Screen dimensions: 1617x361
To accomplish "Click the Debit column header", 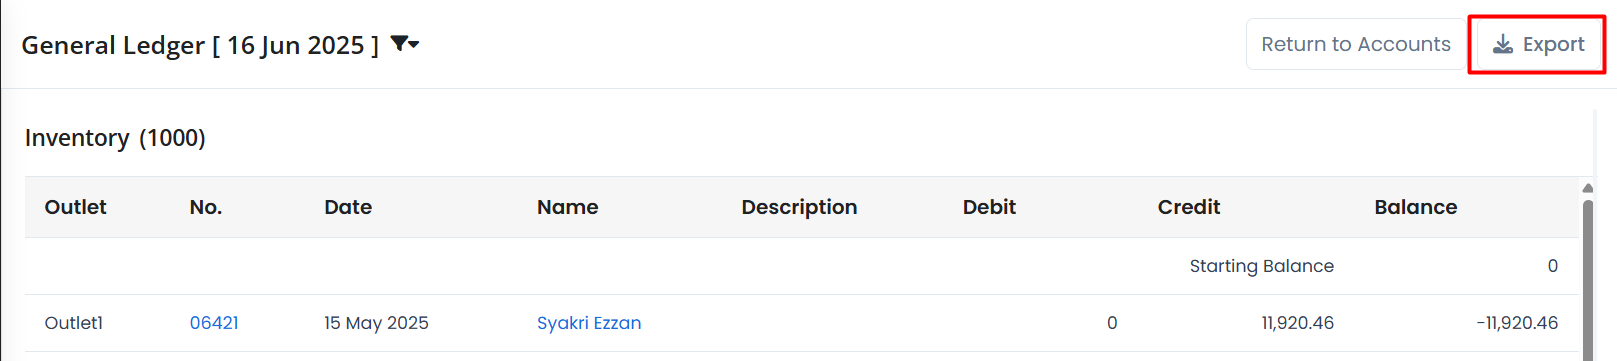I will pyautogui.click(x=989, y=207).
